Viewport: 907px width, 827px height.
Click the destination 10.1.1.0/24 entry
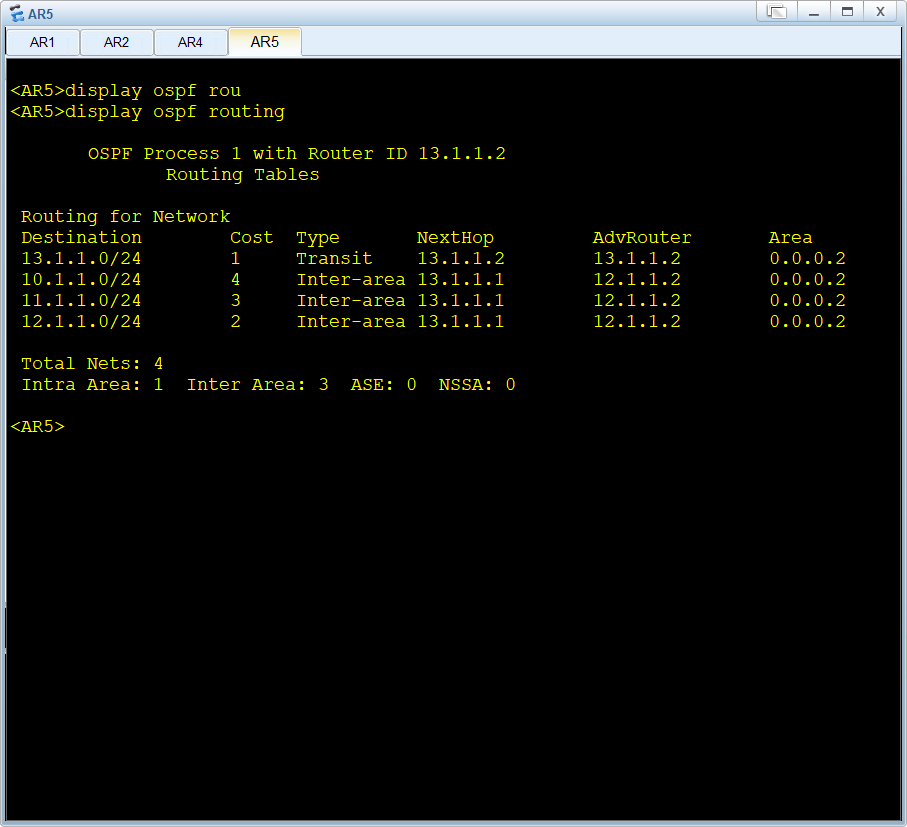pos(82,280)
